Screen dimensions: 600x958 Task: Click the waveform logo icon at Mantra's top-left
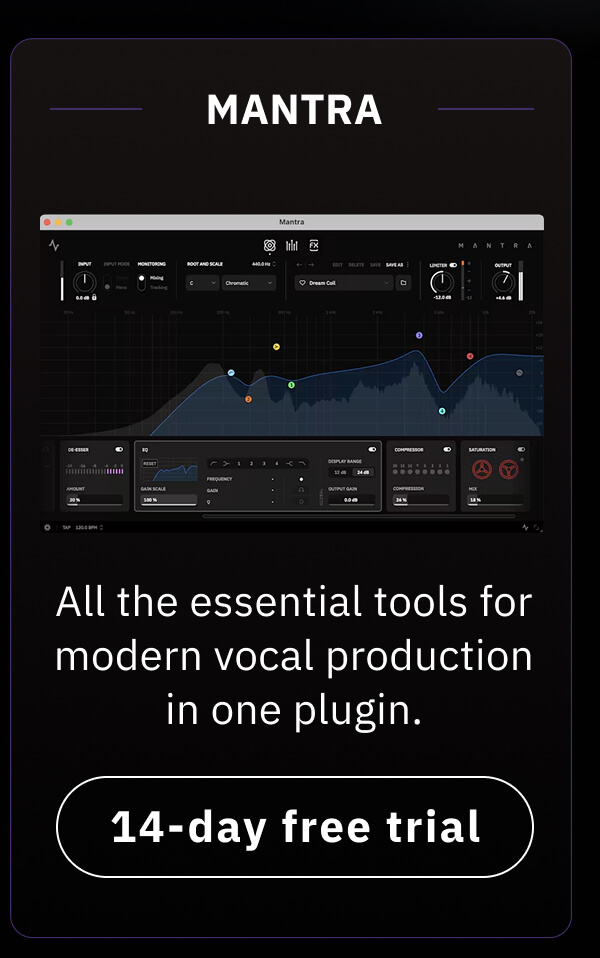(x=54, y=246)
